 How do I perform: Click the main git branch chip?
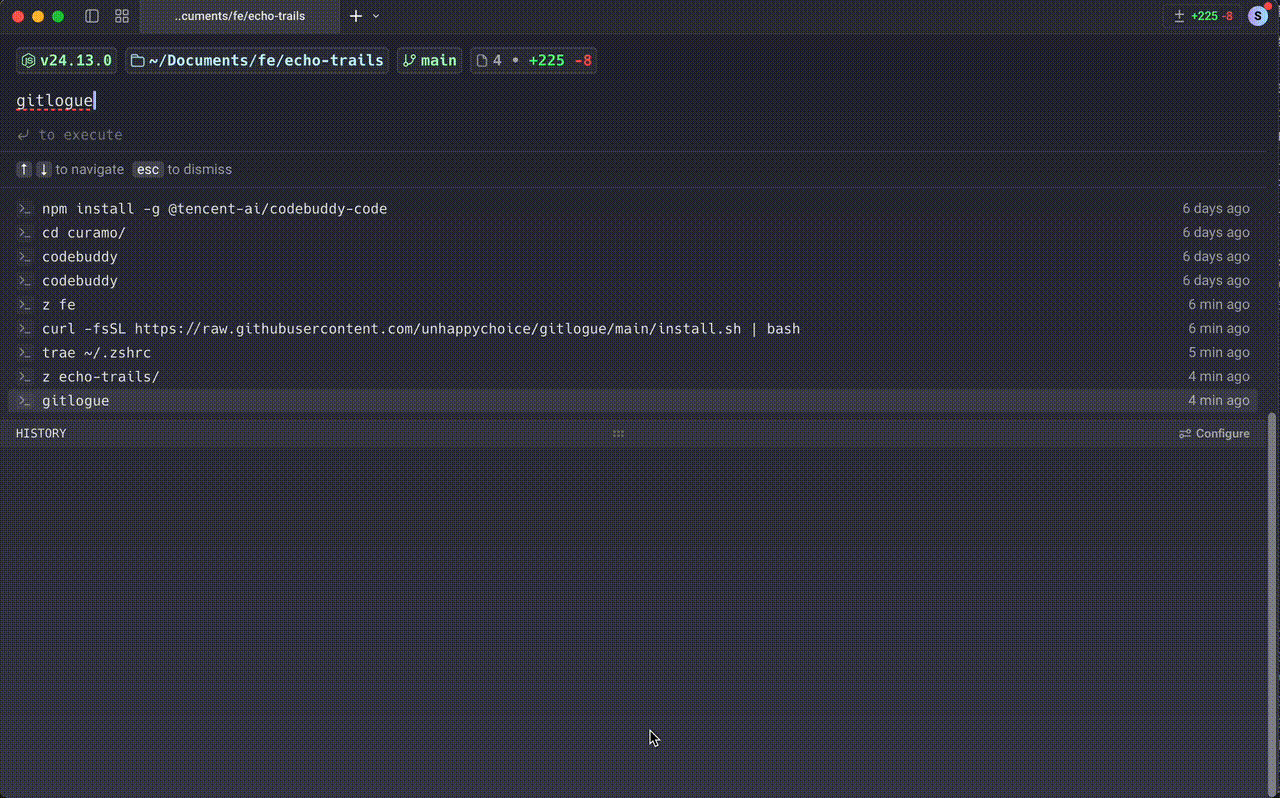(x=429, y=61)
